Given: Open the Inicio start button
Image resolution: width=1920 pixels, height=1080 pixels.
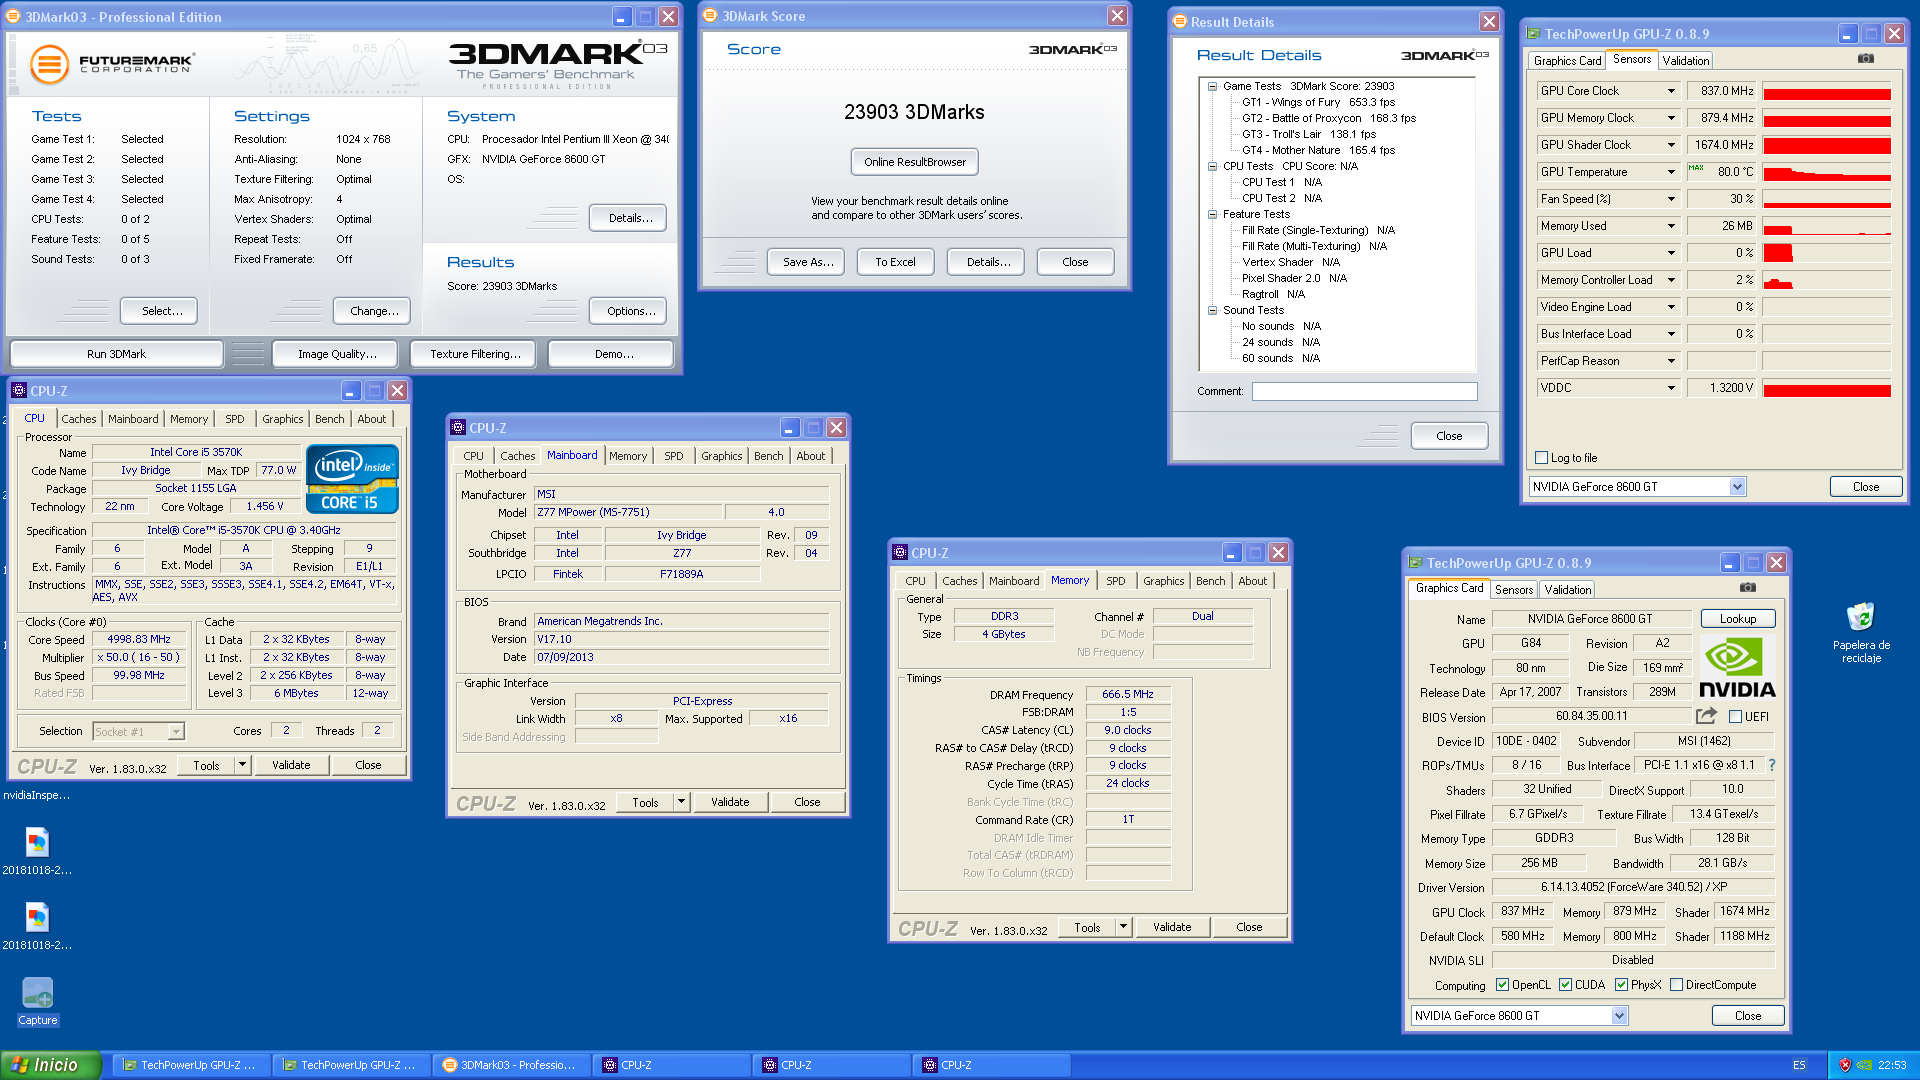Looking at the screenshot, I should [51, 1065].
